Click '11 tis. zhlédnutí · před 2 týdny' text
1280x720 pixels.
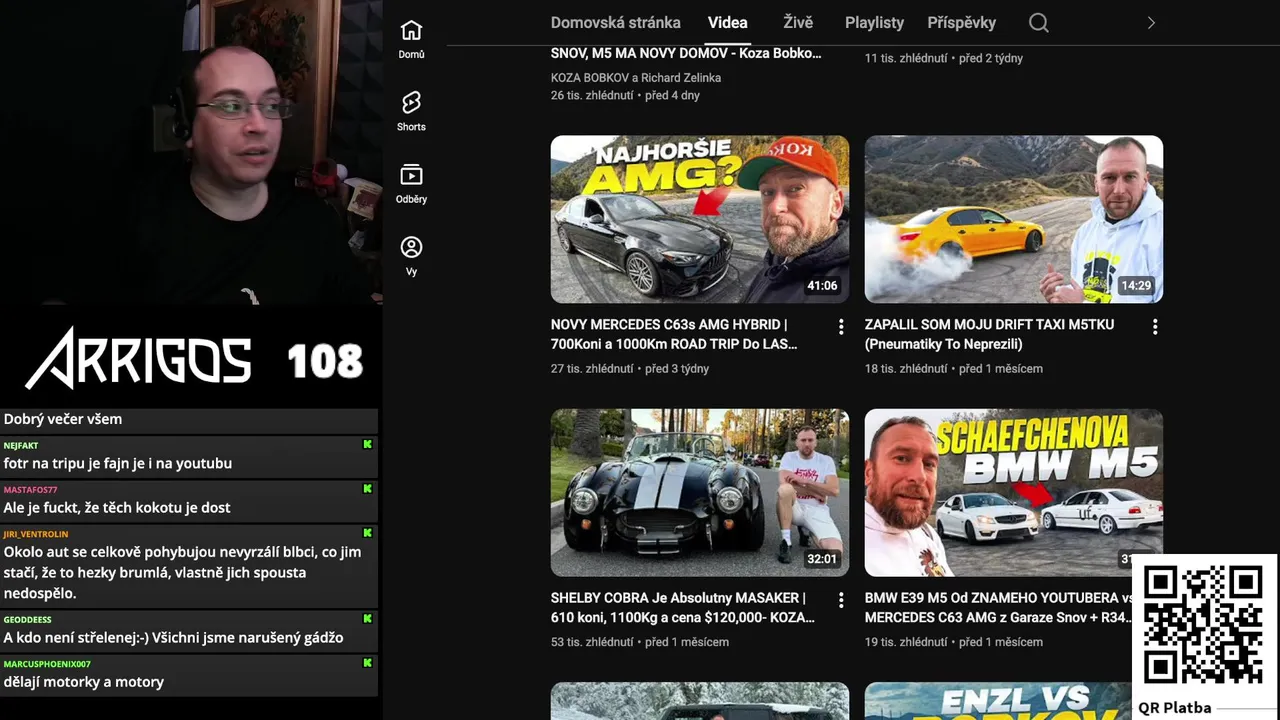point(944,59)
